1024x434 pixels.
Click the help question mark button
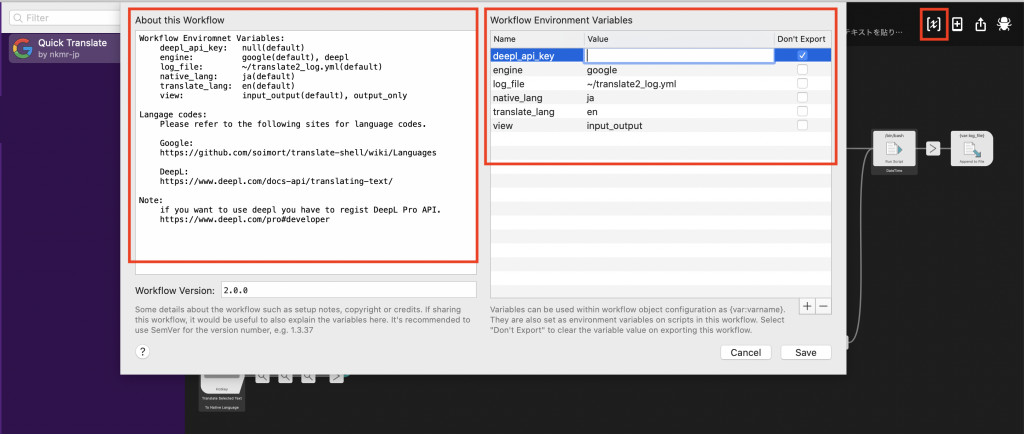click(143, 352)
